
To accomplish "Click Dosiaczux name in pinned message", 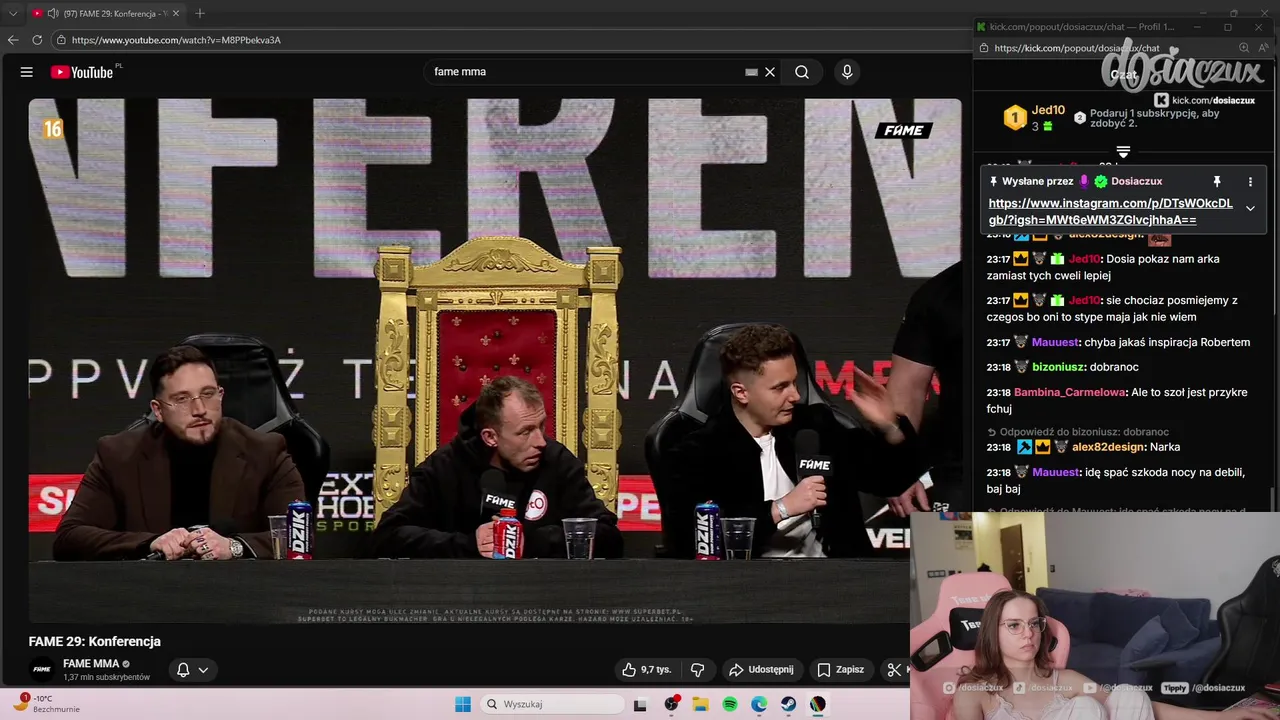I will tap(1137, 182).
